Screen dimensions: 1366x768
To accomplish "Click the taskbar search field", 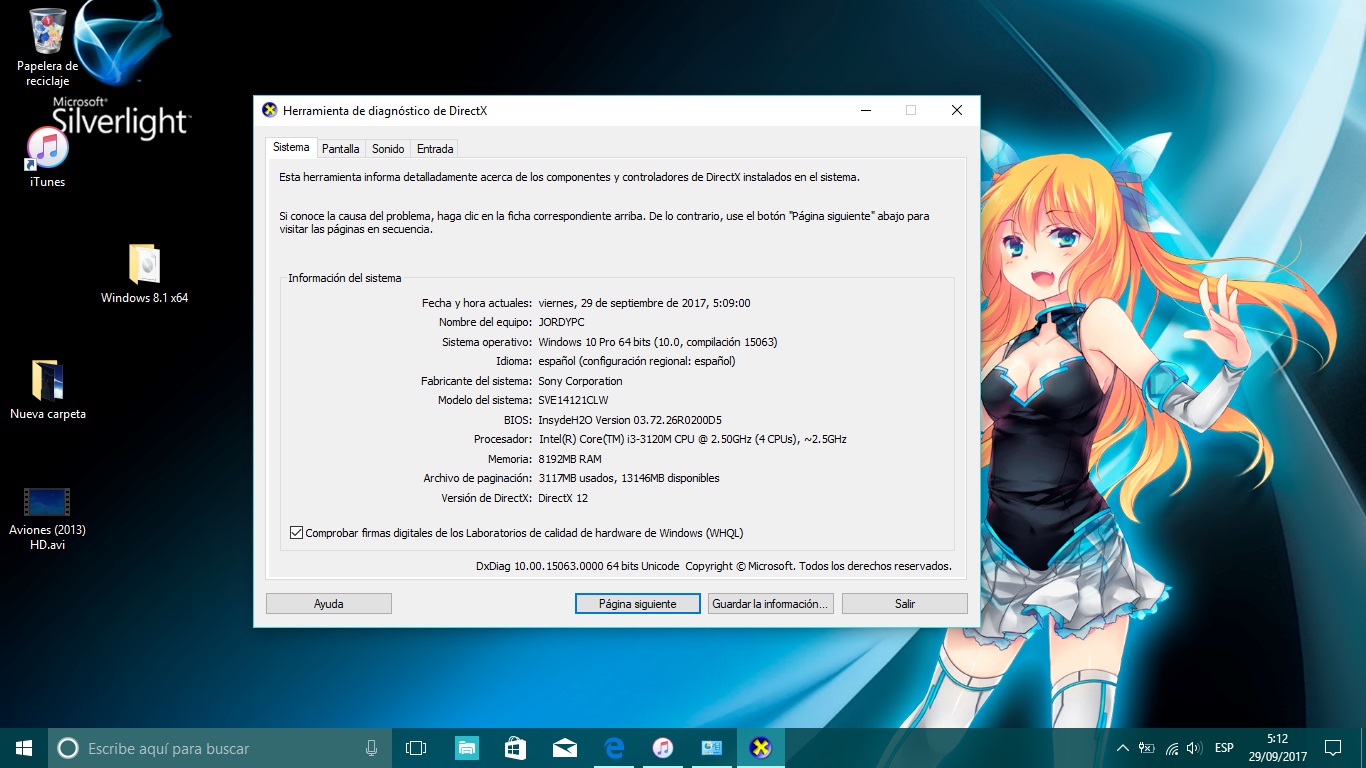I will tap(200, 747).
